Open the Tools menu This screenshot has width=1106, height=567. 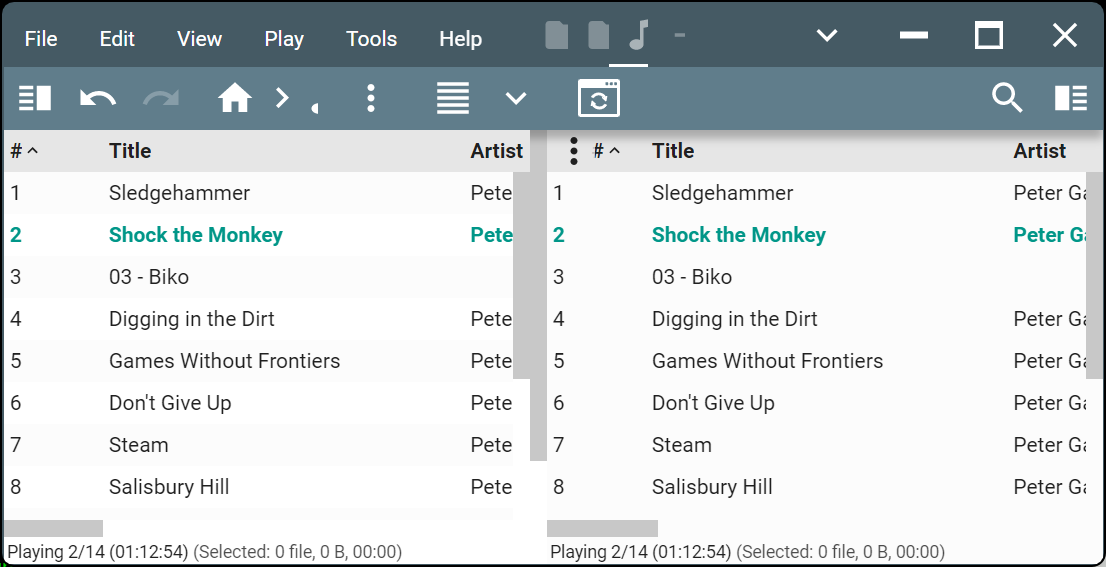tap(371, 39)
